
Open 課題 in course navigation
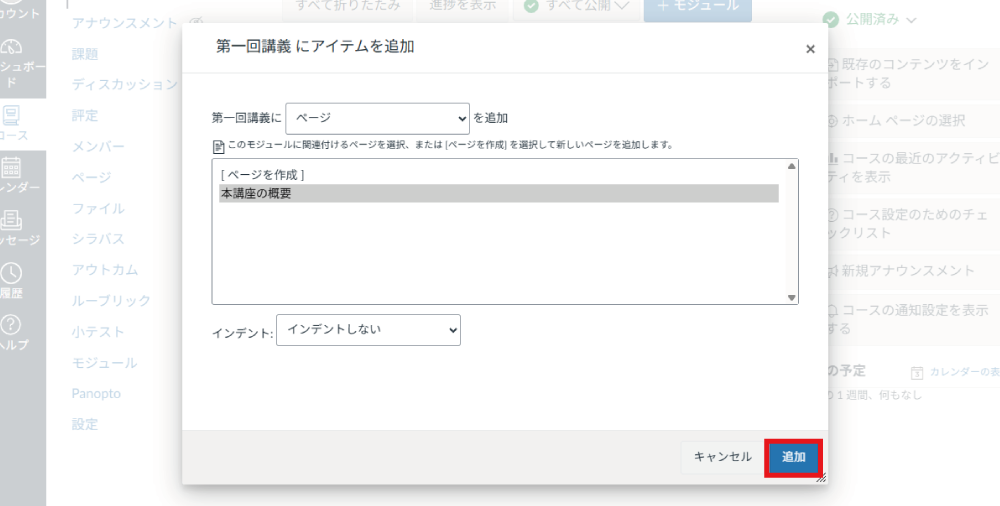click(x=85, y=54)
